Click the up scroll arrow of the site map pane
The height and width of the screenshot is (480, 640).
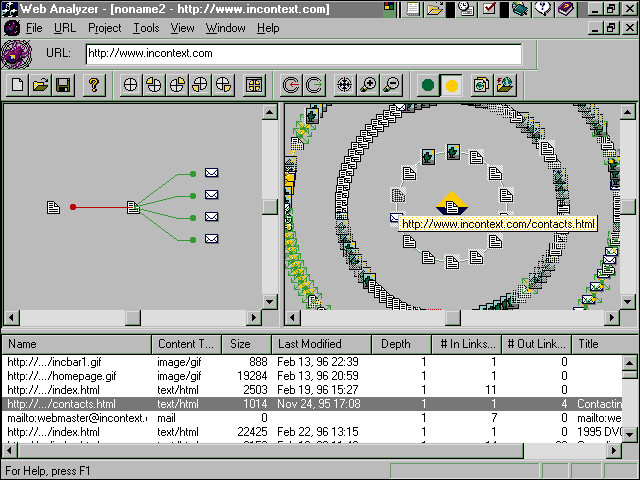(x=628, y=112)
